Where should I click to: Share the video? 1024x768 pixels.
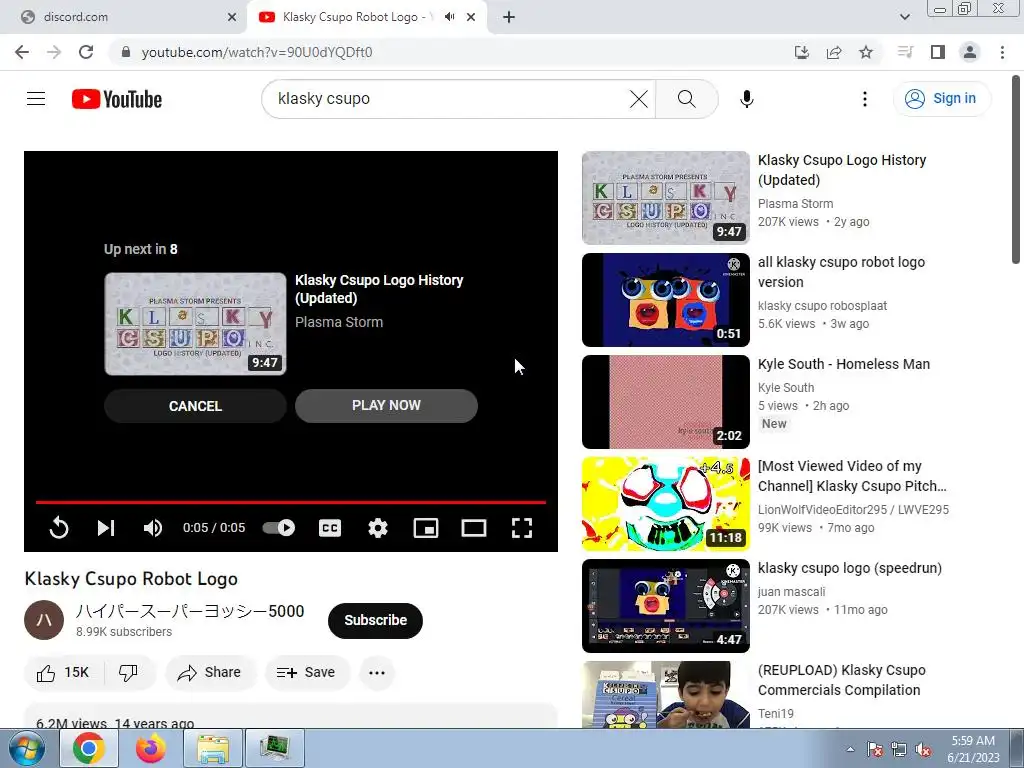tap(210, 673)
